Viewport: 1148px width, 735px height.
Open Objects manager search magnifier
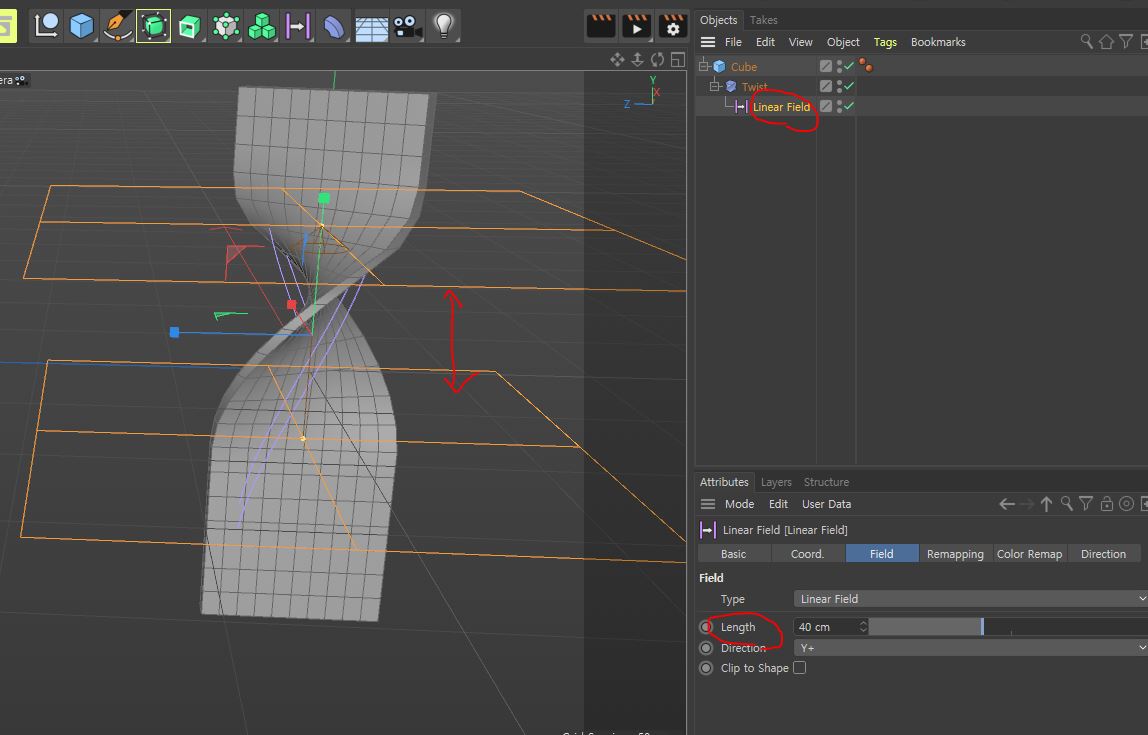point(1086,42)
